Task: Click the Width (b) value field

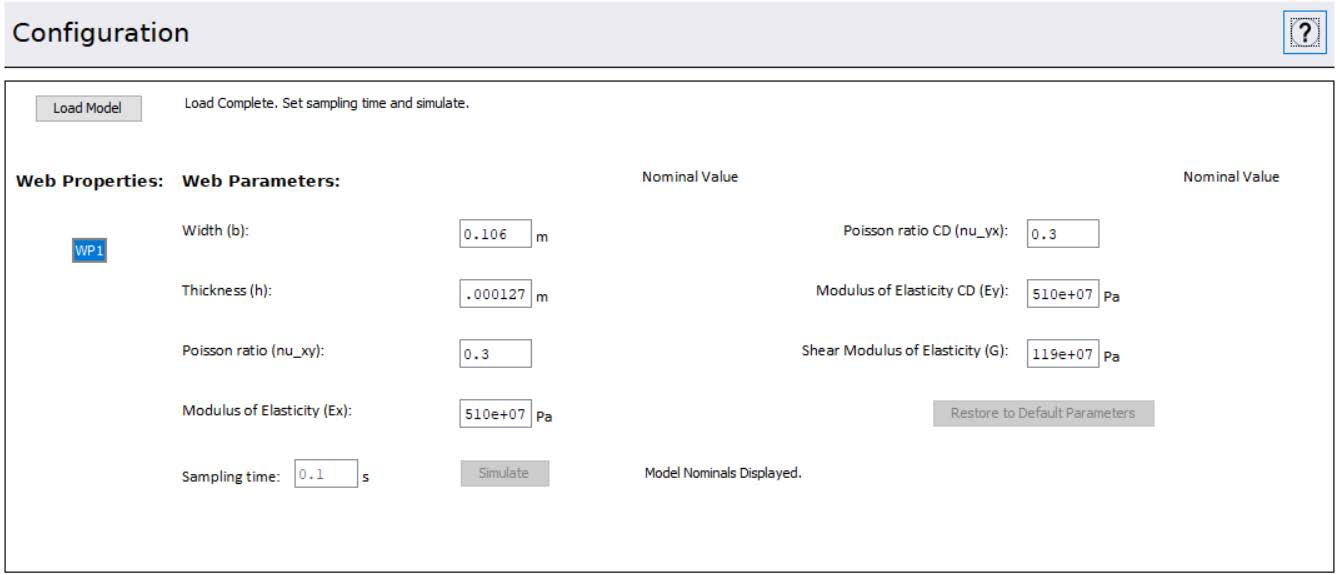Action: click(495, 235)
